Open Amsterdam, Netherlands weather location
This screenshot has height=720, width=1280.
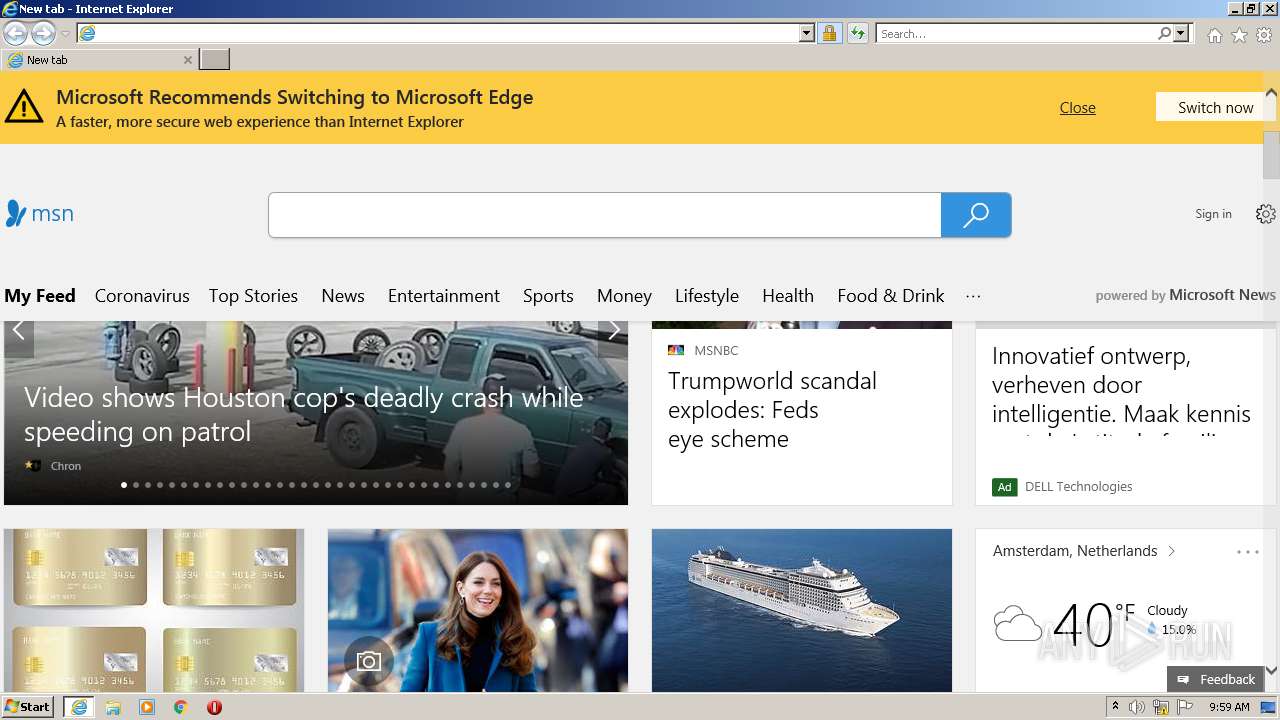click(1084, 551)
